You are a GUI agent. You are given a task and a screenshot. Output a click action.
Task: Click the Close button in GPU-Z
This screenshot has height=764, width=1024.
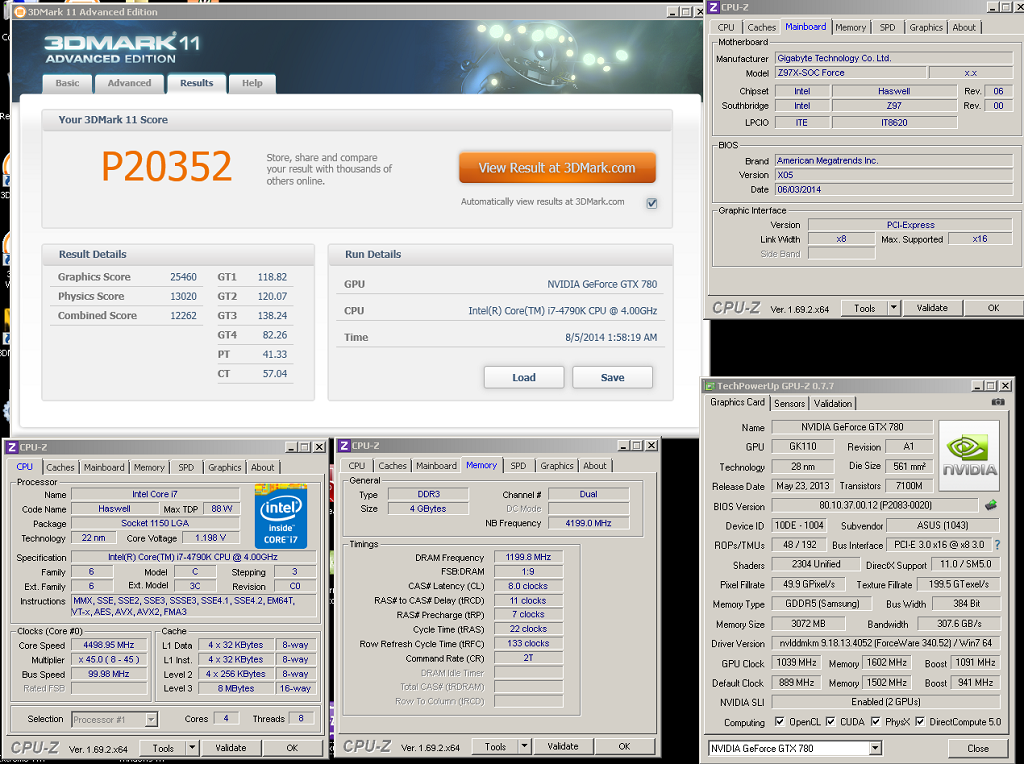[978, 748]
